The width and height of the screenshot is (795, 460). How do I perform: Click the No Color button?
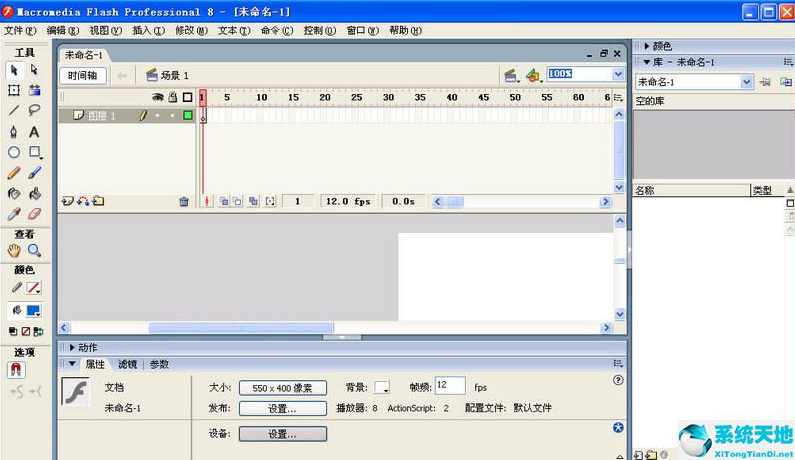click(25, 331)
